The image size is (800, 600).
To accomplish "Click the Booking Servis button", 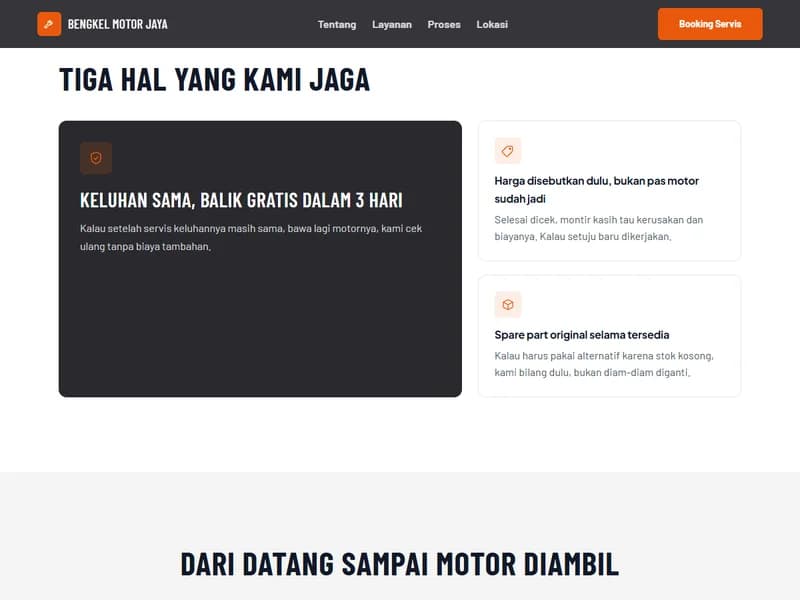I will pyautogui.click(x=710, y=24).
